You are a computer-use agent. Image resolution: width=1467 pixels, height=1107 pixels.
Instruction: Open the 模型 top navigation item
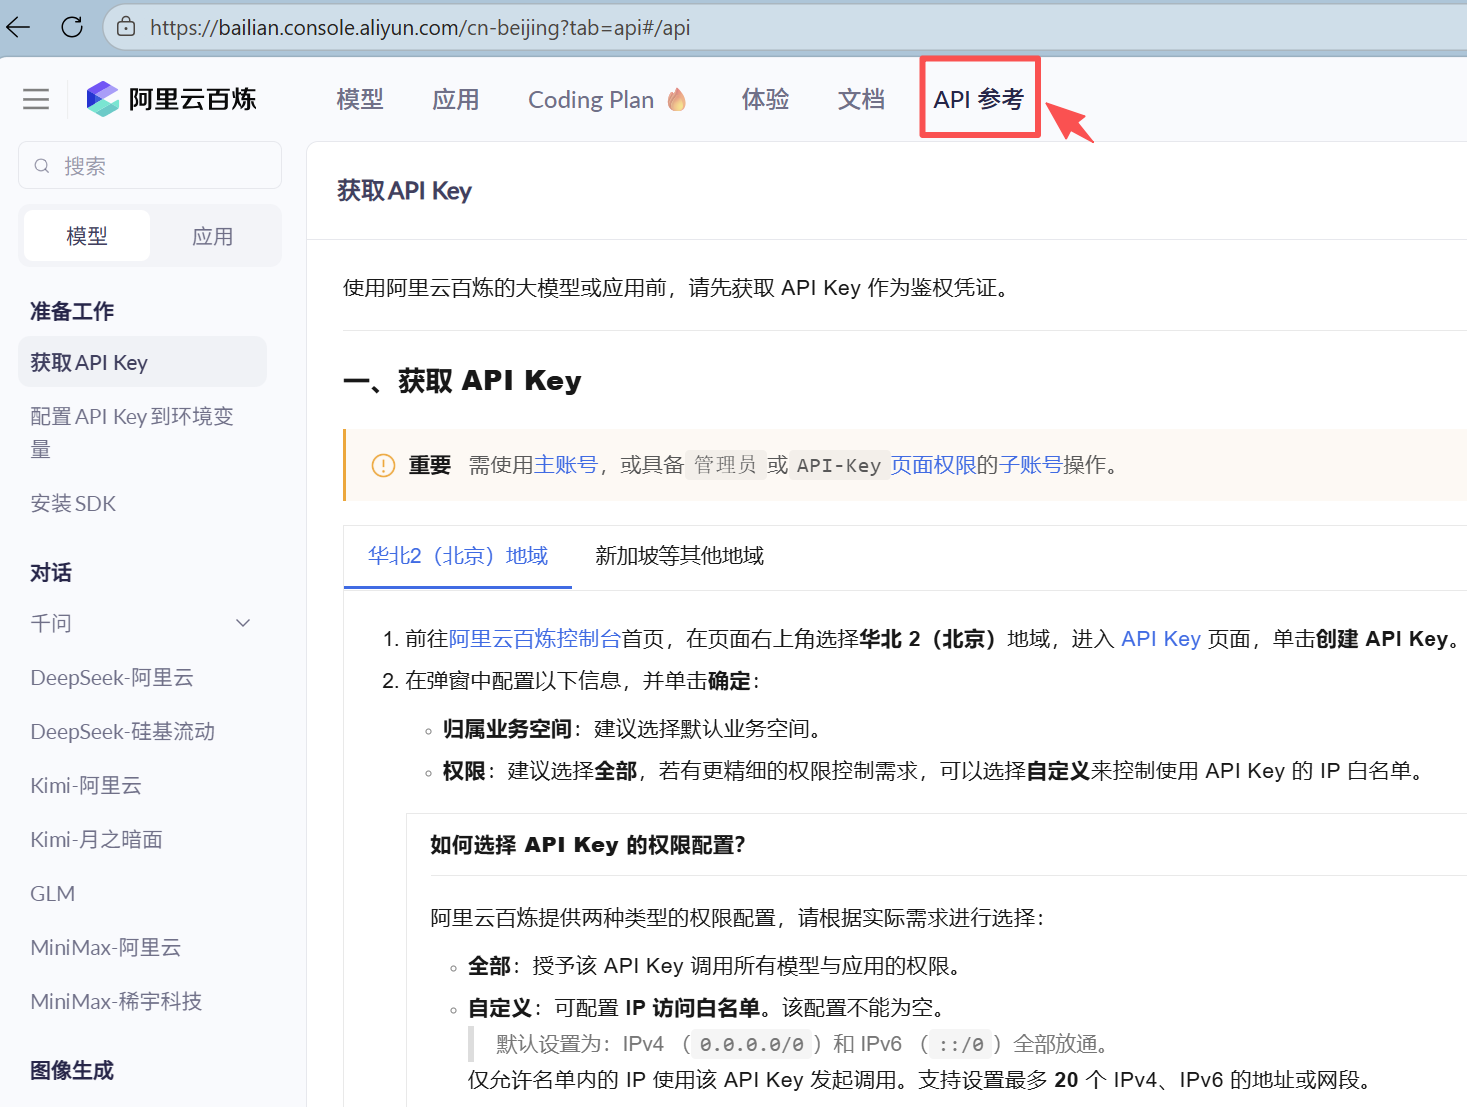click(x=360, y=99)
